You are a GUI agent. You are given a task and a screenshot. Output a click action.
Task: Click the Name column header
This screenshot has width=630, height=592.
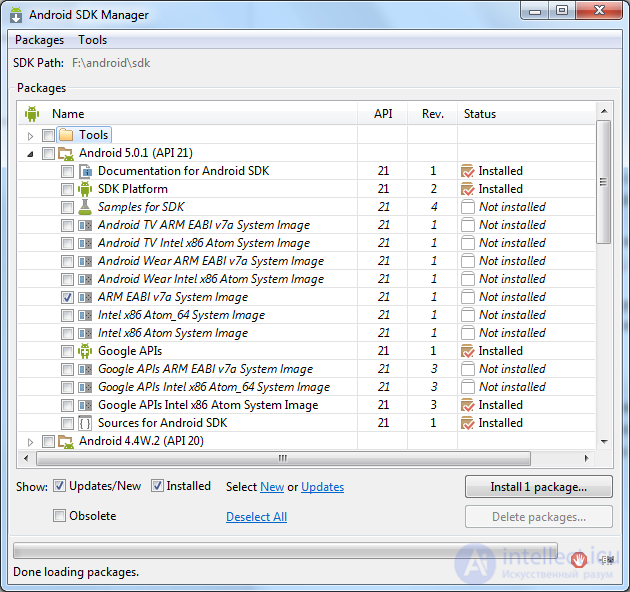pyautogui.click(x=188, y=114)
